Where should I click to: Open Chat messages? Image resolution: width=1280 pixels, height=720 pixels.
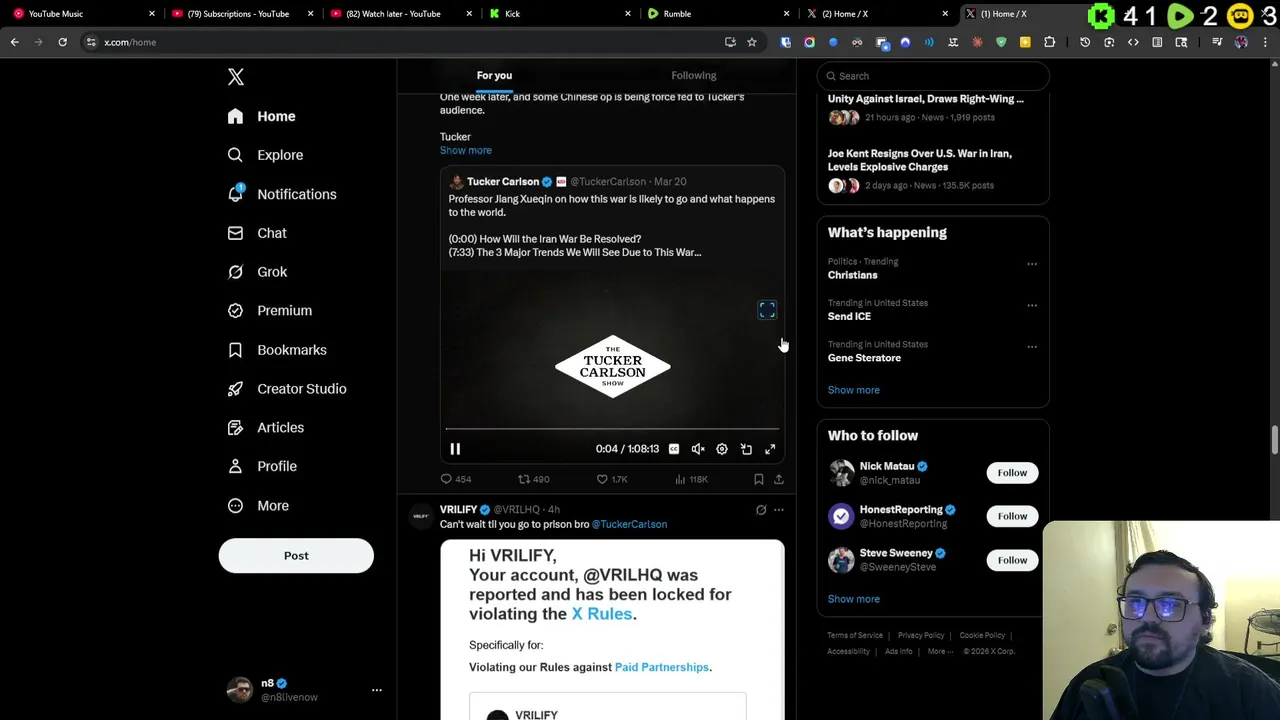257,233
